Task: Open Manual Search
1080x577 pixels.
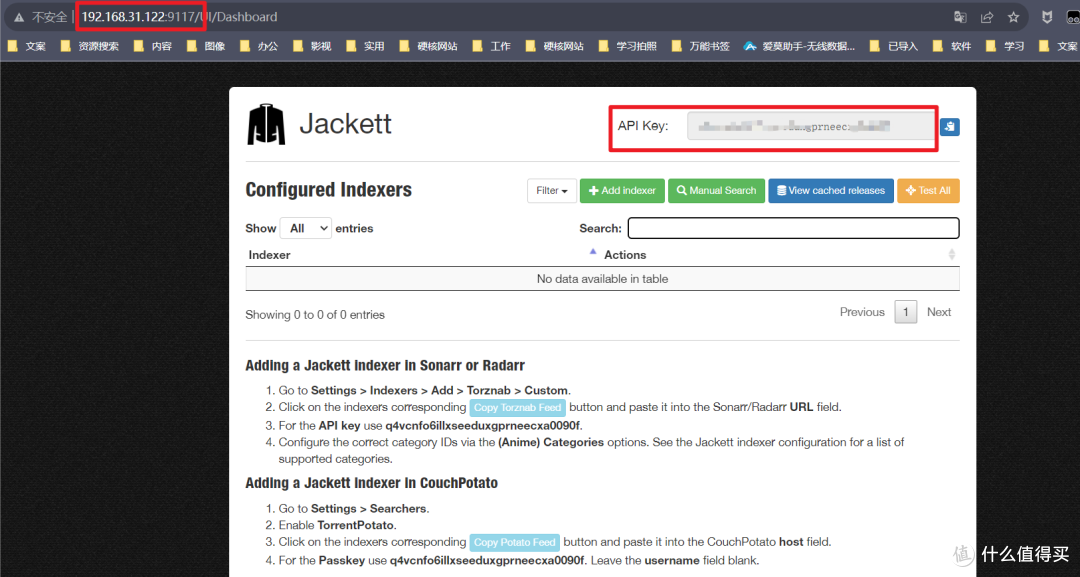Action: [716, 191]
